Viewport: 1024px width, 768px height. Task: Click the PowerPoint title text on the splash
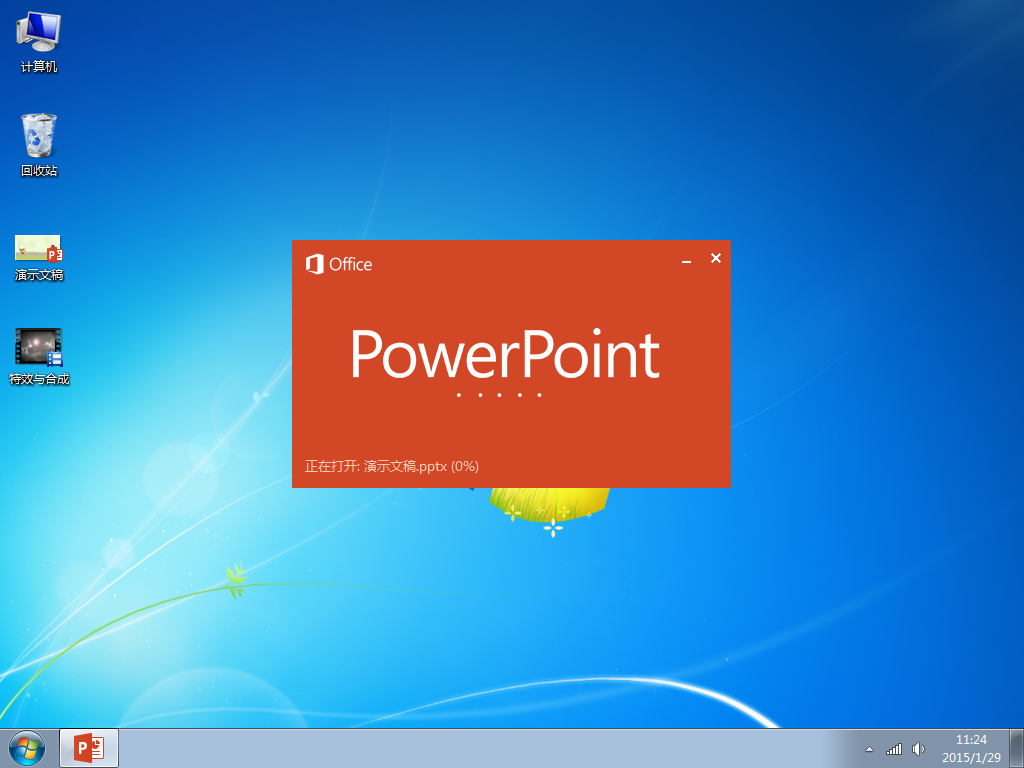[505, 354]
